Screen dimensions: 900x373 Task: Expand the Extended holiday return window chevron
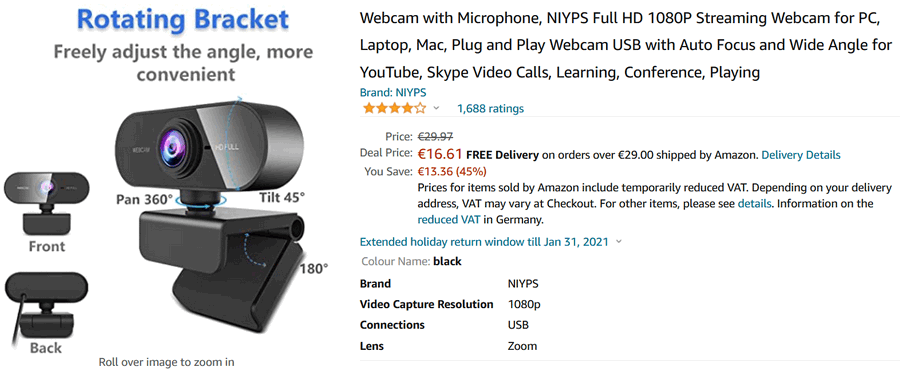618,242
